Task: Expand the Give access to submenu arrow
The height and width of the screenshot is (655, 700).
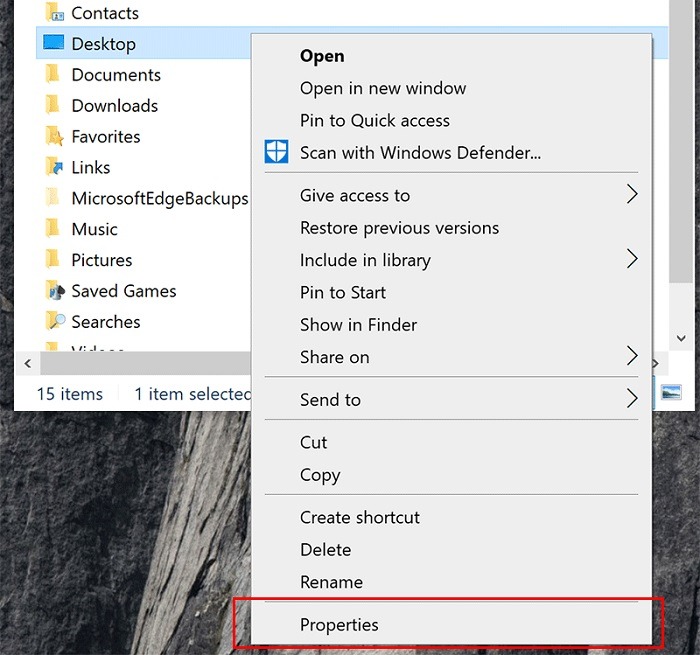Action: [x=632, y=194]
